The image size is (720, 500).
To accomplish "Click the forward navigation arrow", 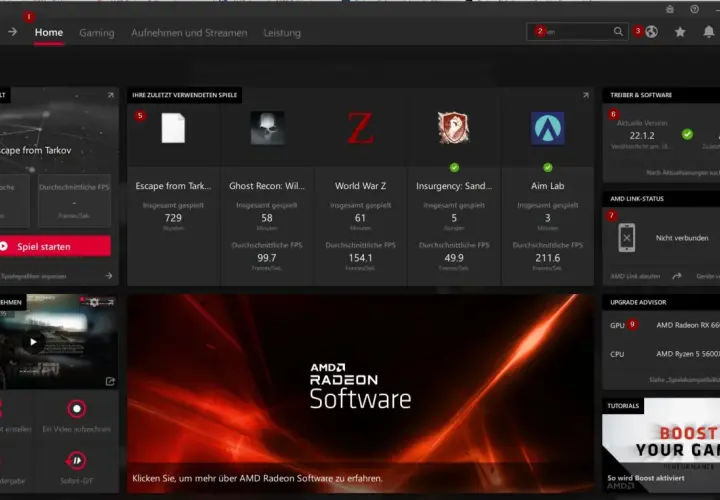I will pyautogui.click(x=12, y=32).
